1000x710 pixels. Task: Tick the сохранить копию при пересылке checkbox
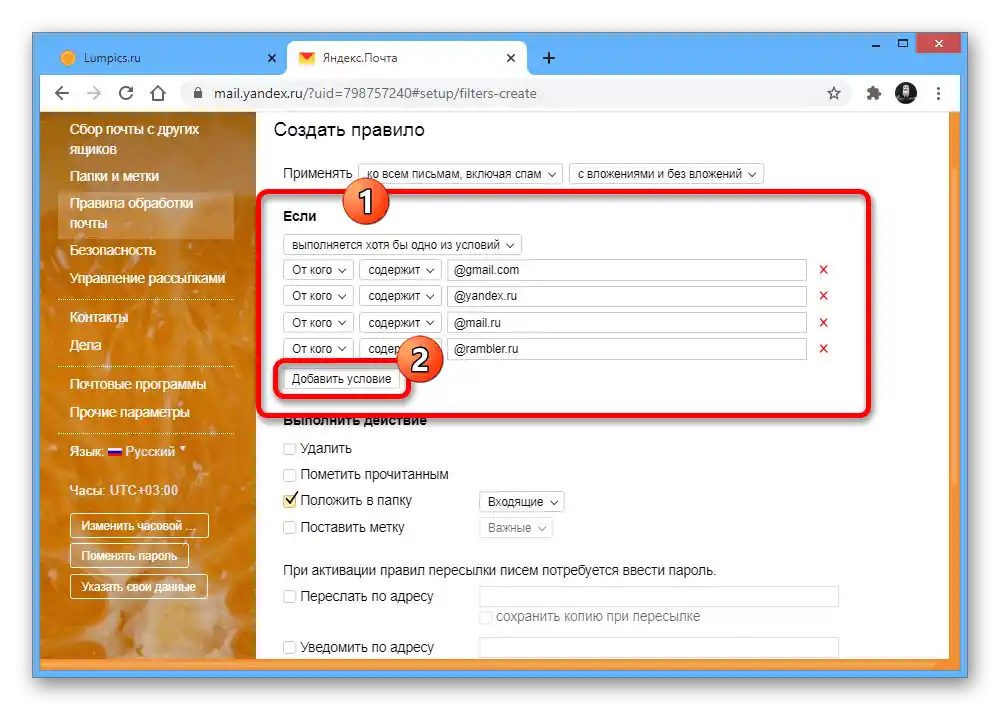(485, 617)
